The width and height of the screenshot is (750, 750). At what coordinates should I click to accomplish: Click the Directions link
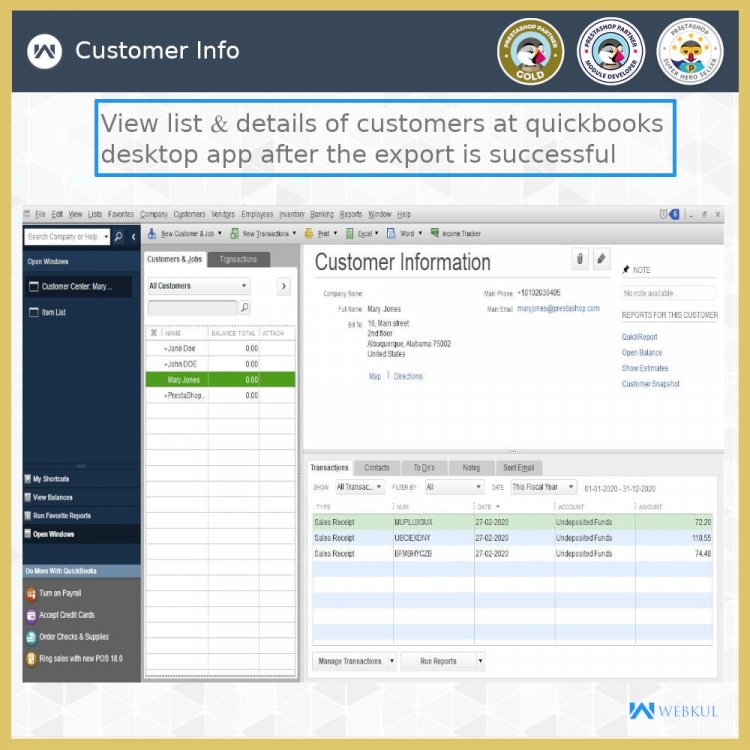click(x=408, y=376)
